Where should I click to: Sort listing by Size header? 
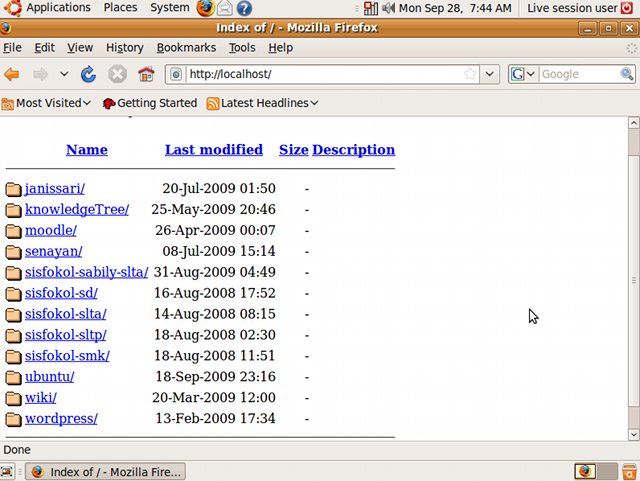coord(293,150)
